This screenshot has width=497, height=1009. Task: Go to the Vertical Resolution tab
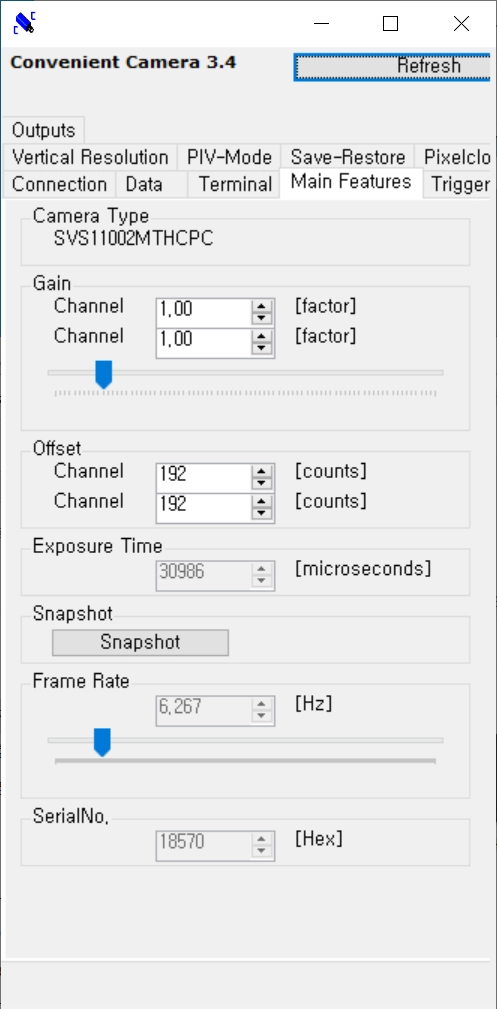coord(90,157)
